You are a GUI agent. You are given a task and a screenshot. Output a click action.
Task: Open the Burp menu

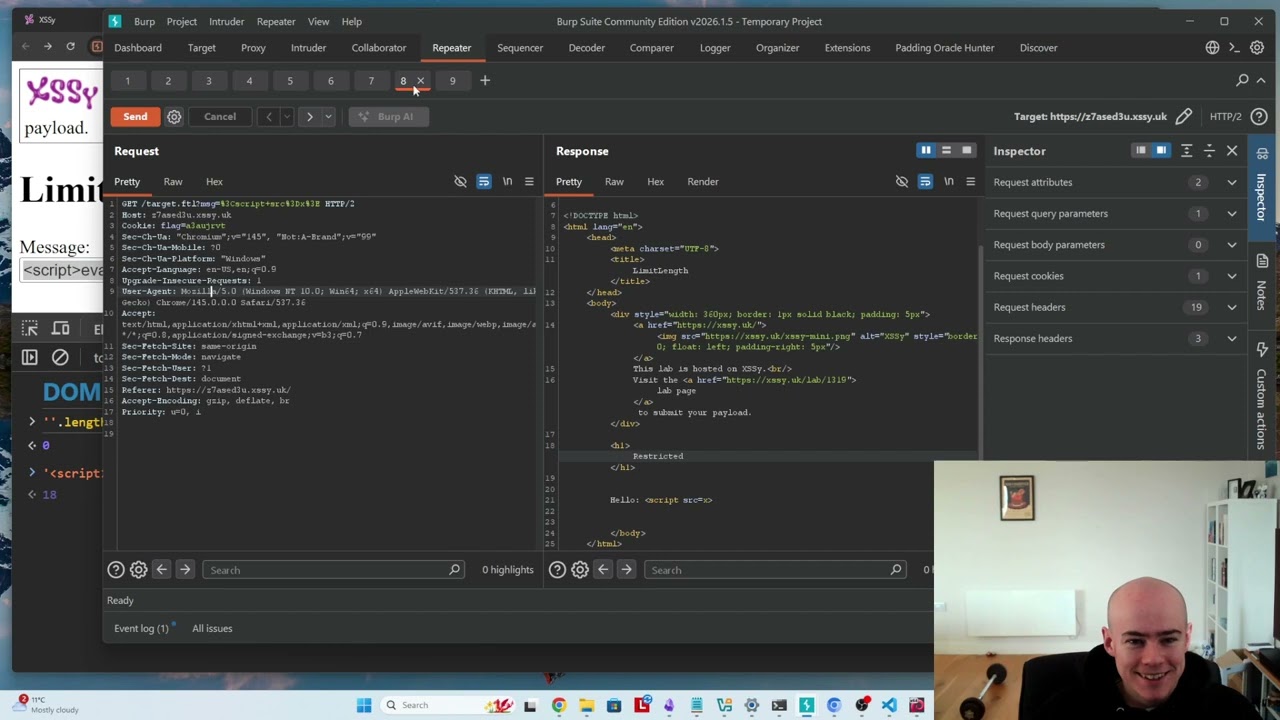(x=144, y=21)
